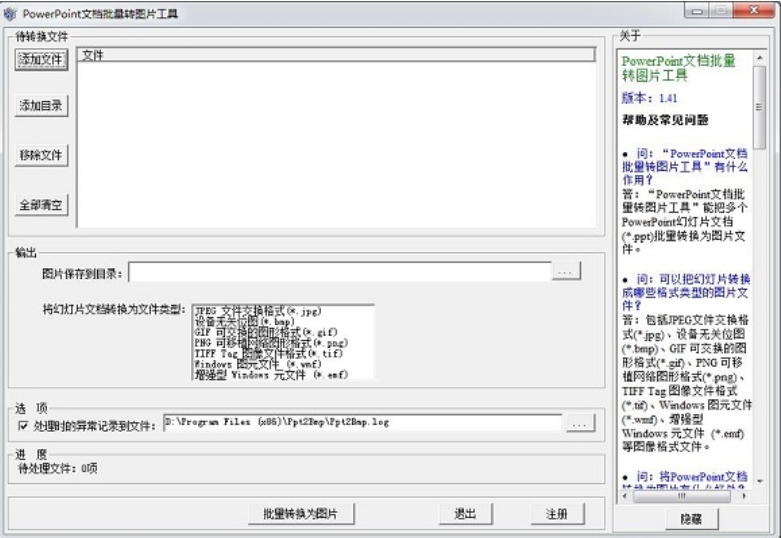The width and height of the screenshot is (781, 538).
Task: Click the 文件 column header
Action: (x=336, y=55)
